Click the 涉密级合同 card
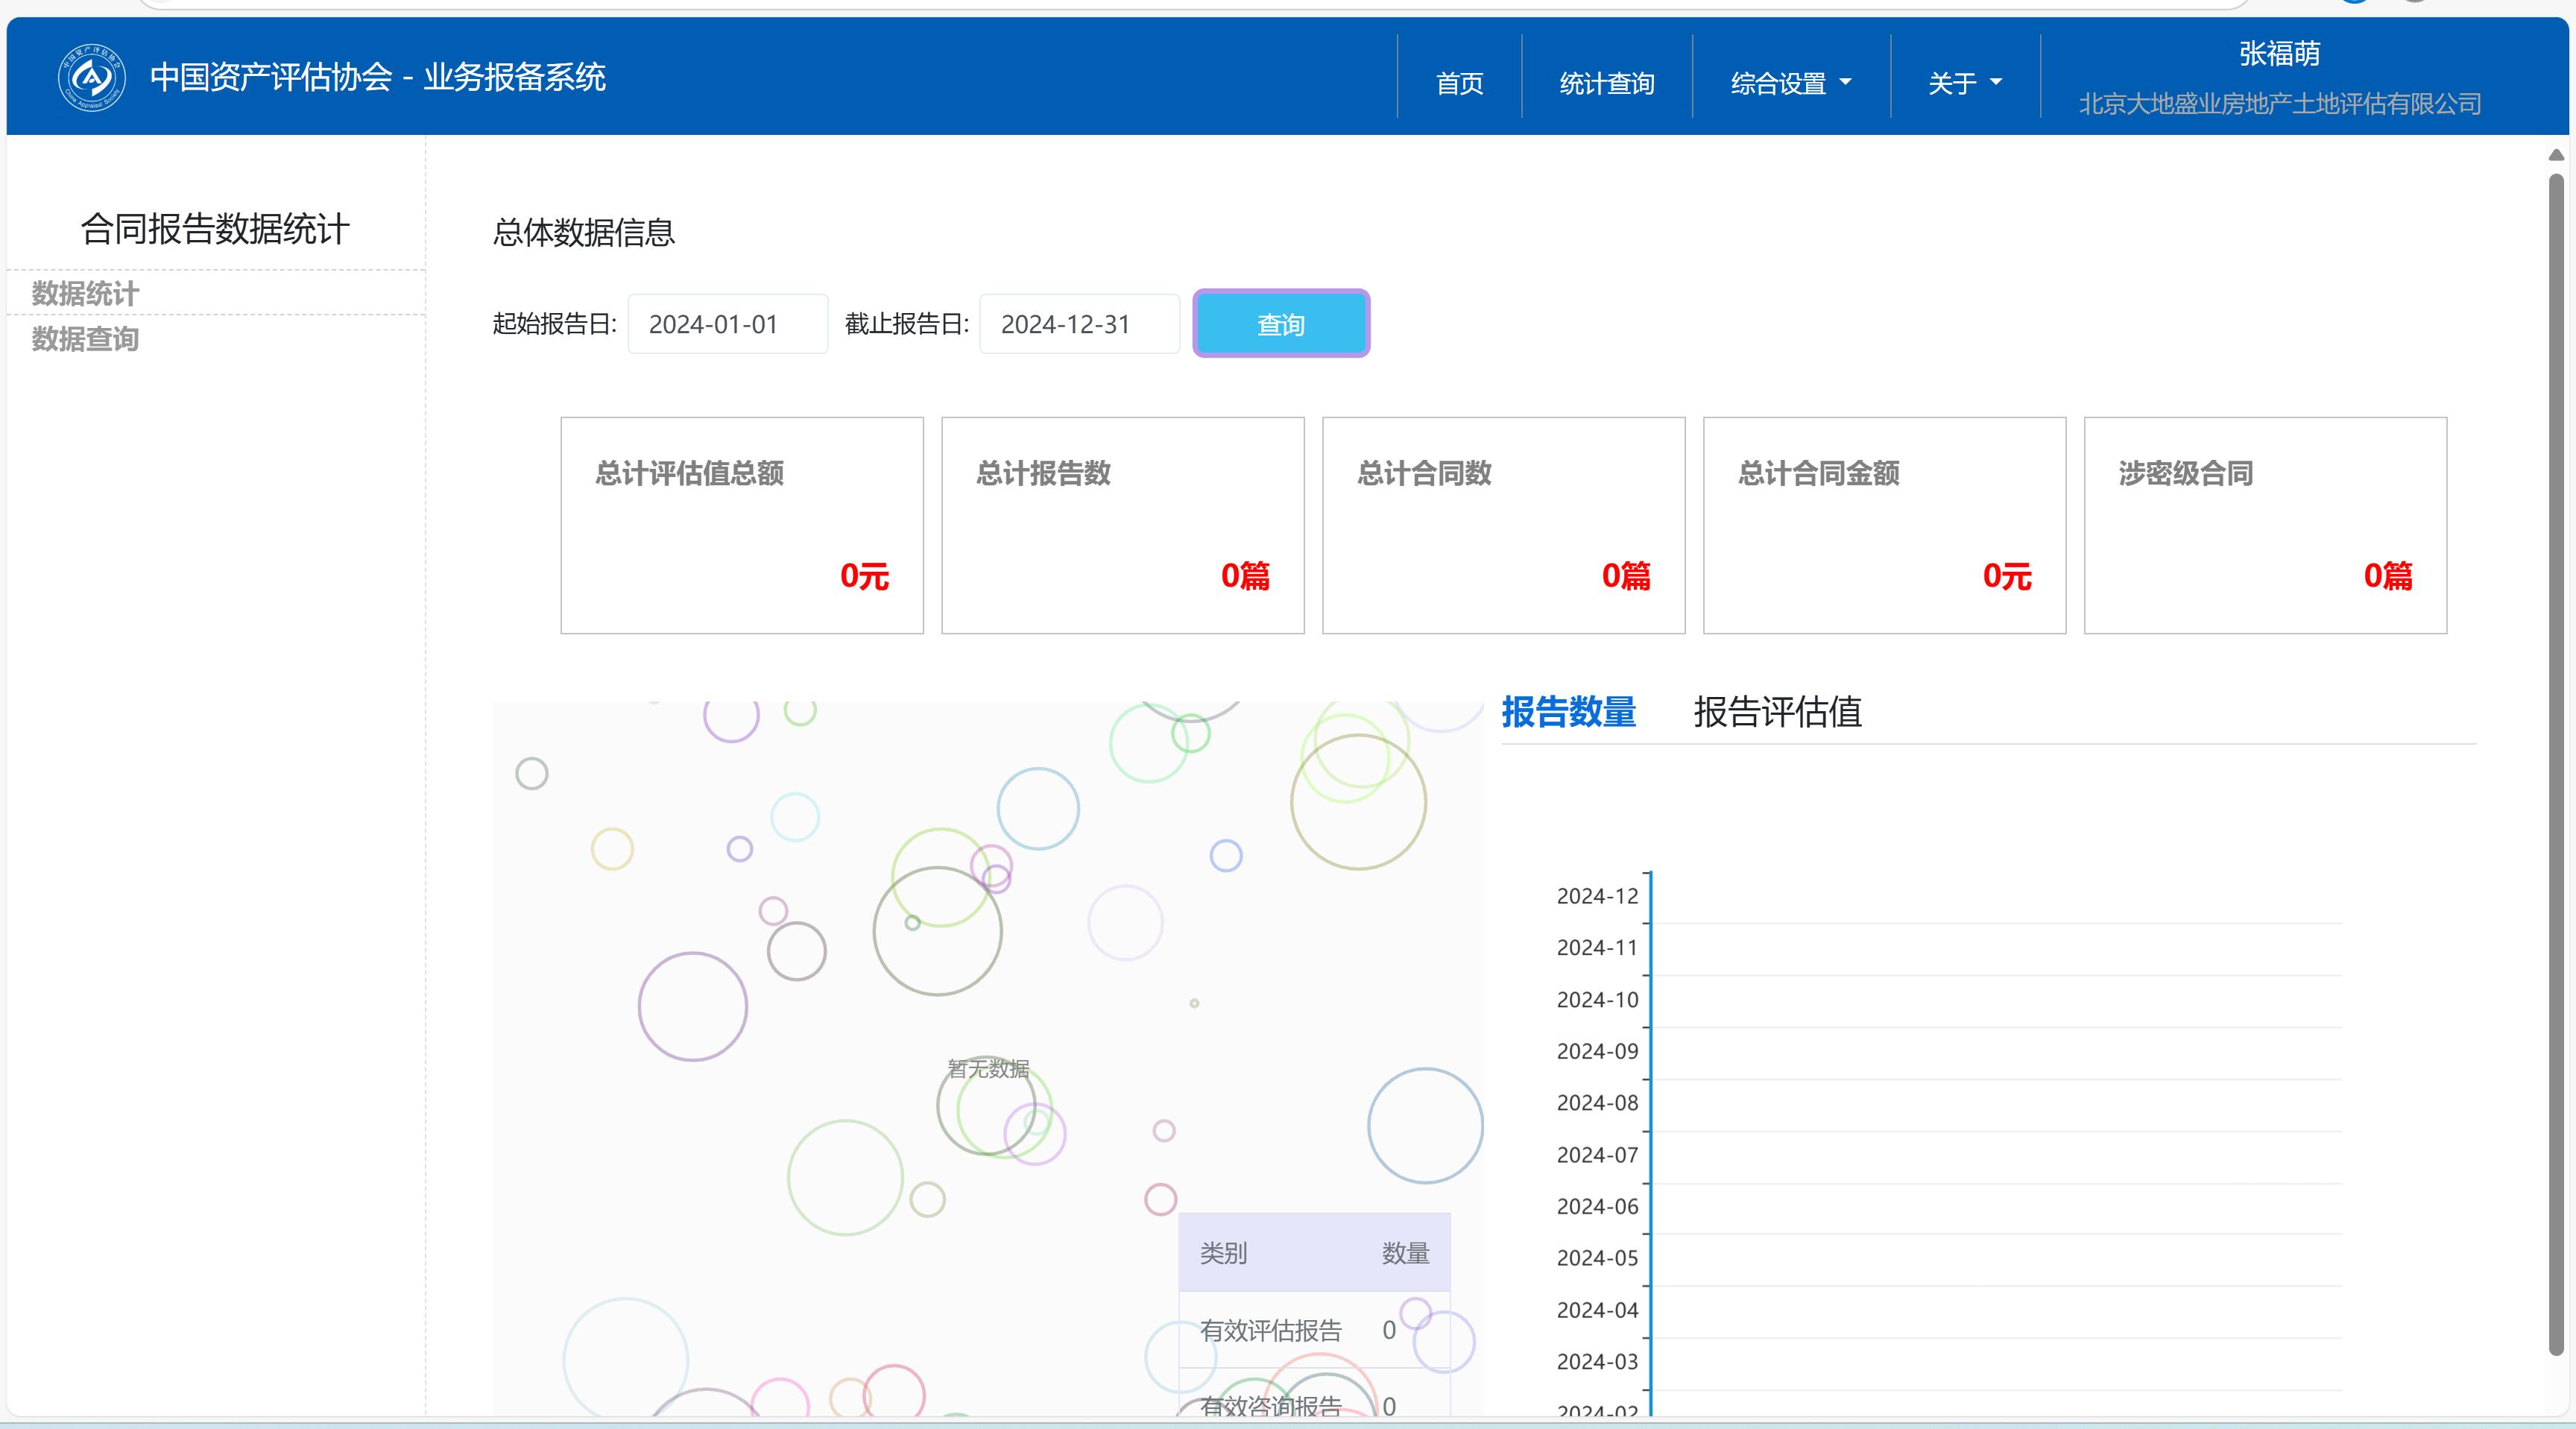 click(x=2264, y=525)
